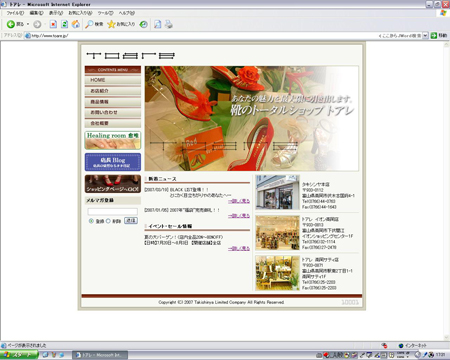Open the Search magnifier toolbar icon

tap(89, 24)
